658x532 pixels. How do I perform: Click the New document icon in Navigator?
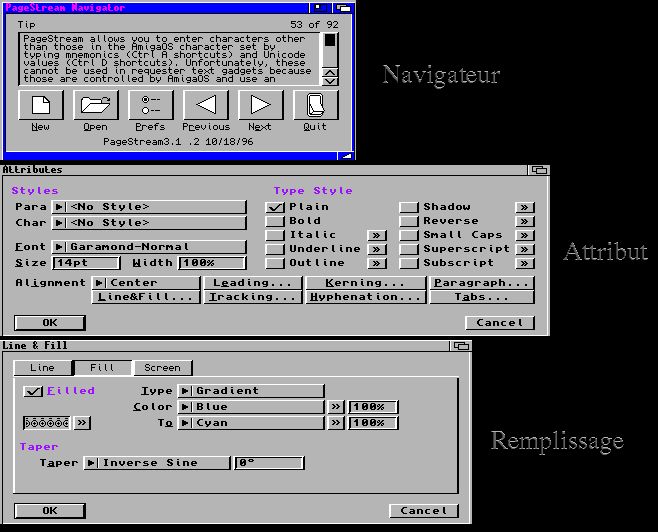41,105
